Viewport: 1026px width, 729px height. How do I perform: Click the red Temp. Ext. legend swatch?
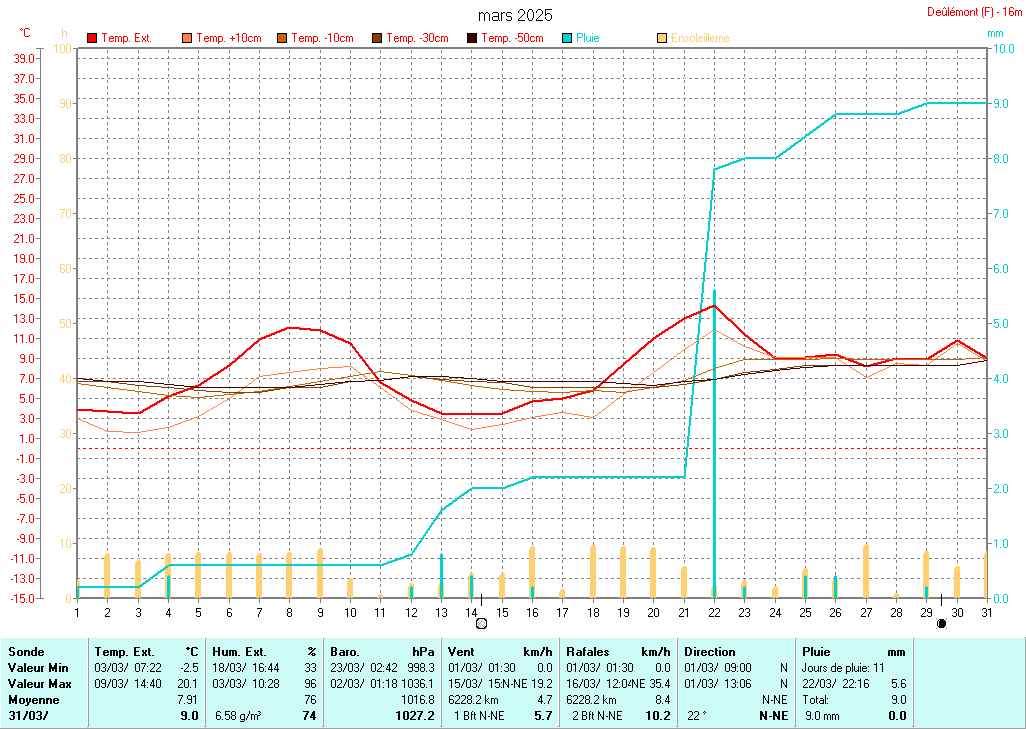coord(93,38)
